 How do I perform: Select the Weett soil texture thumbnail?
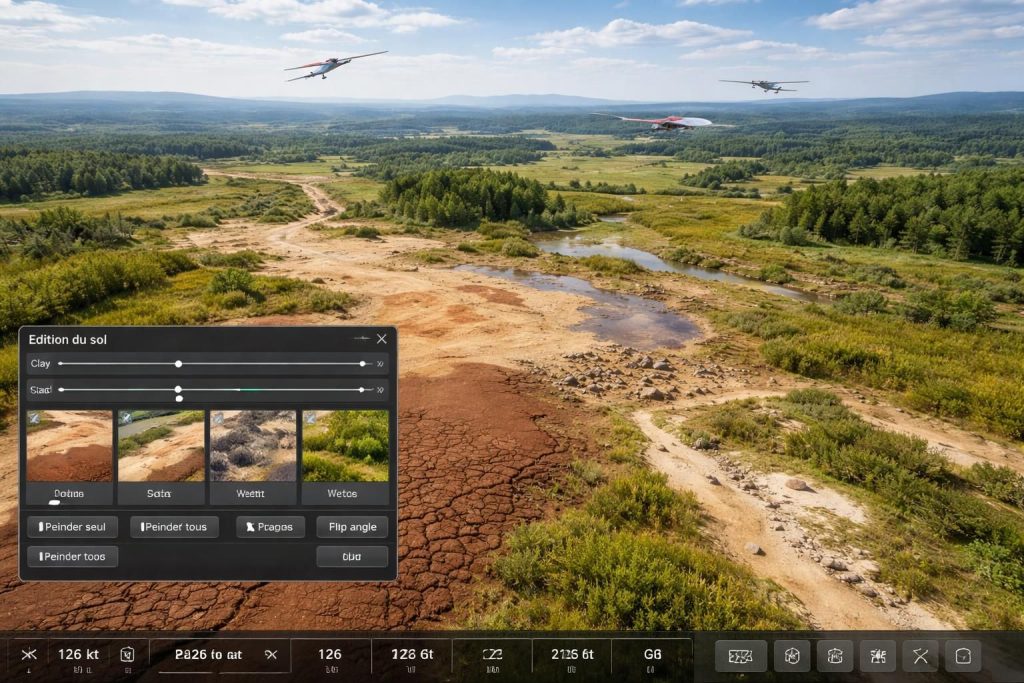[x=253, y=456]
